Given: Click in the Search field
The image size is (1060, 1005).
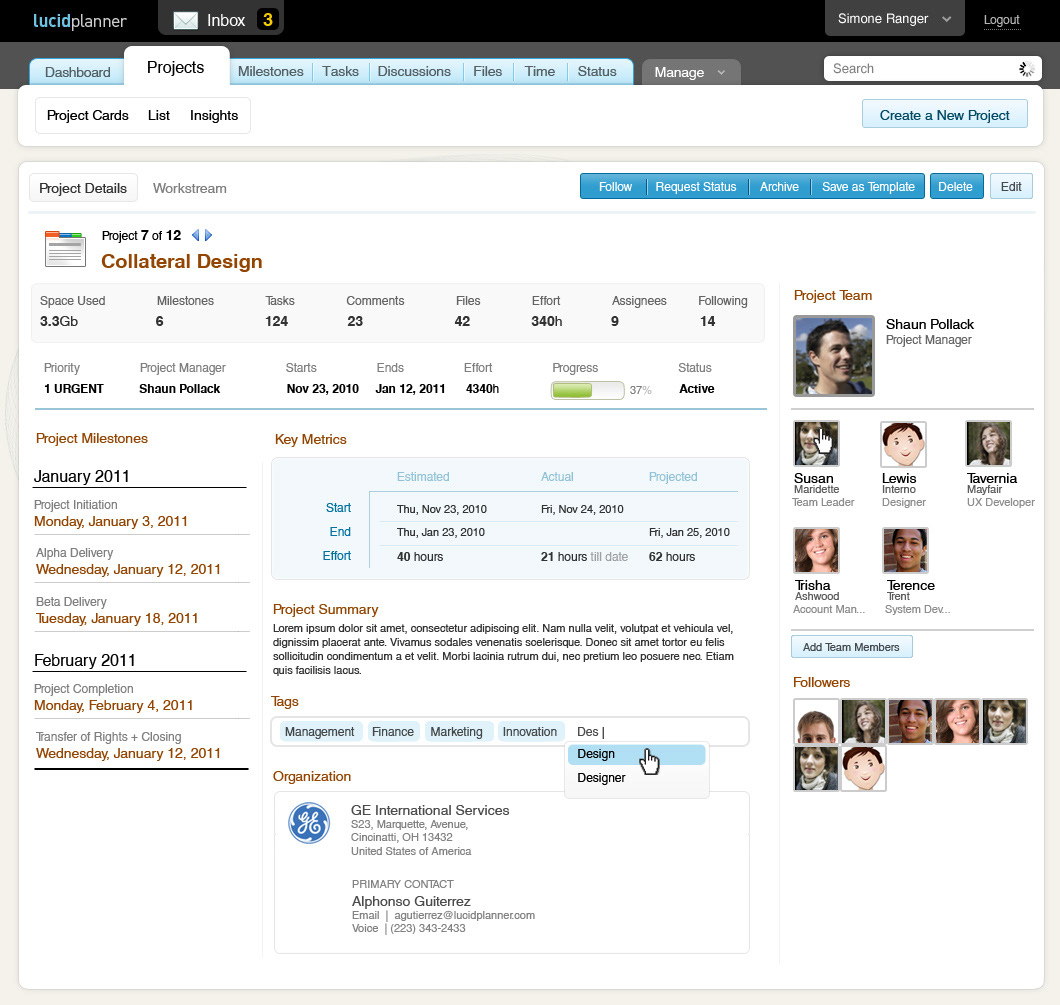Looking at the screenshot, I should point(918,68).
